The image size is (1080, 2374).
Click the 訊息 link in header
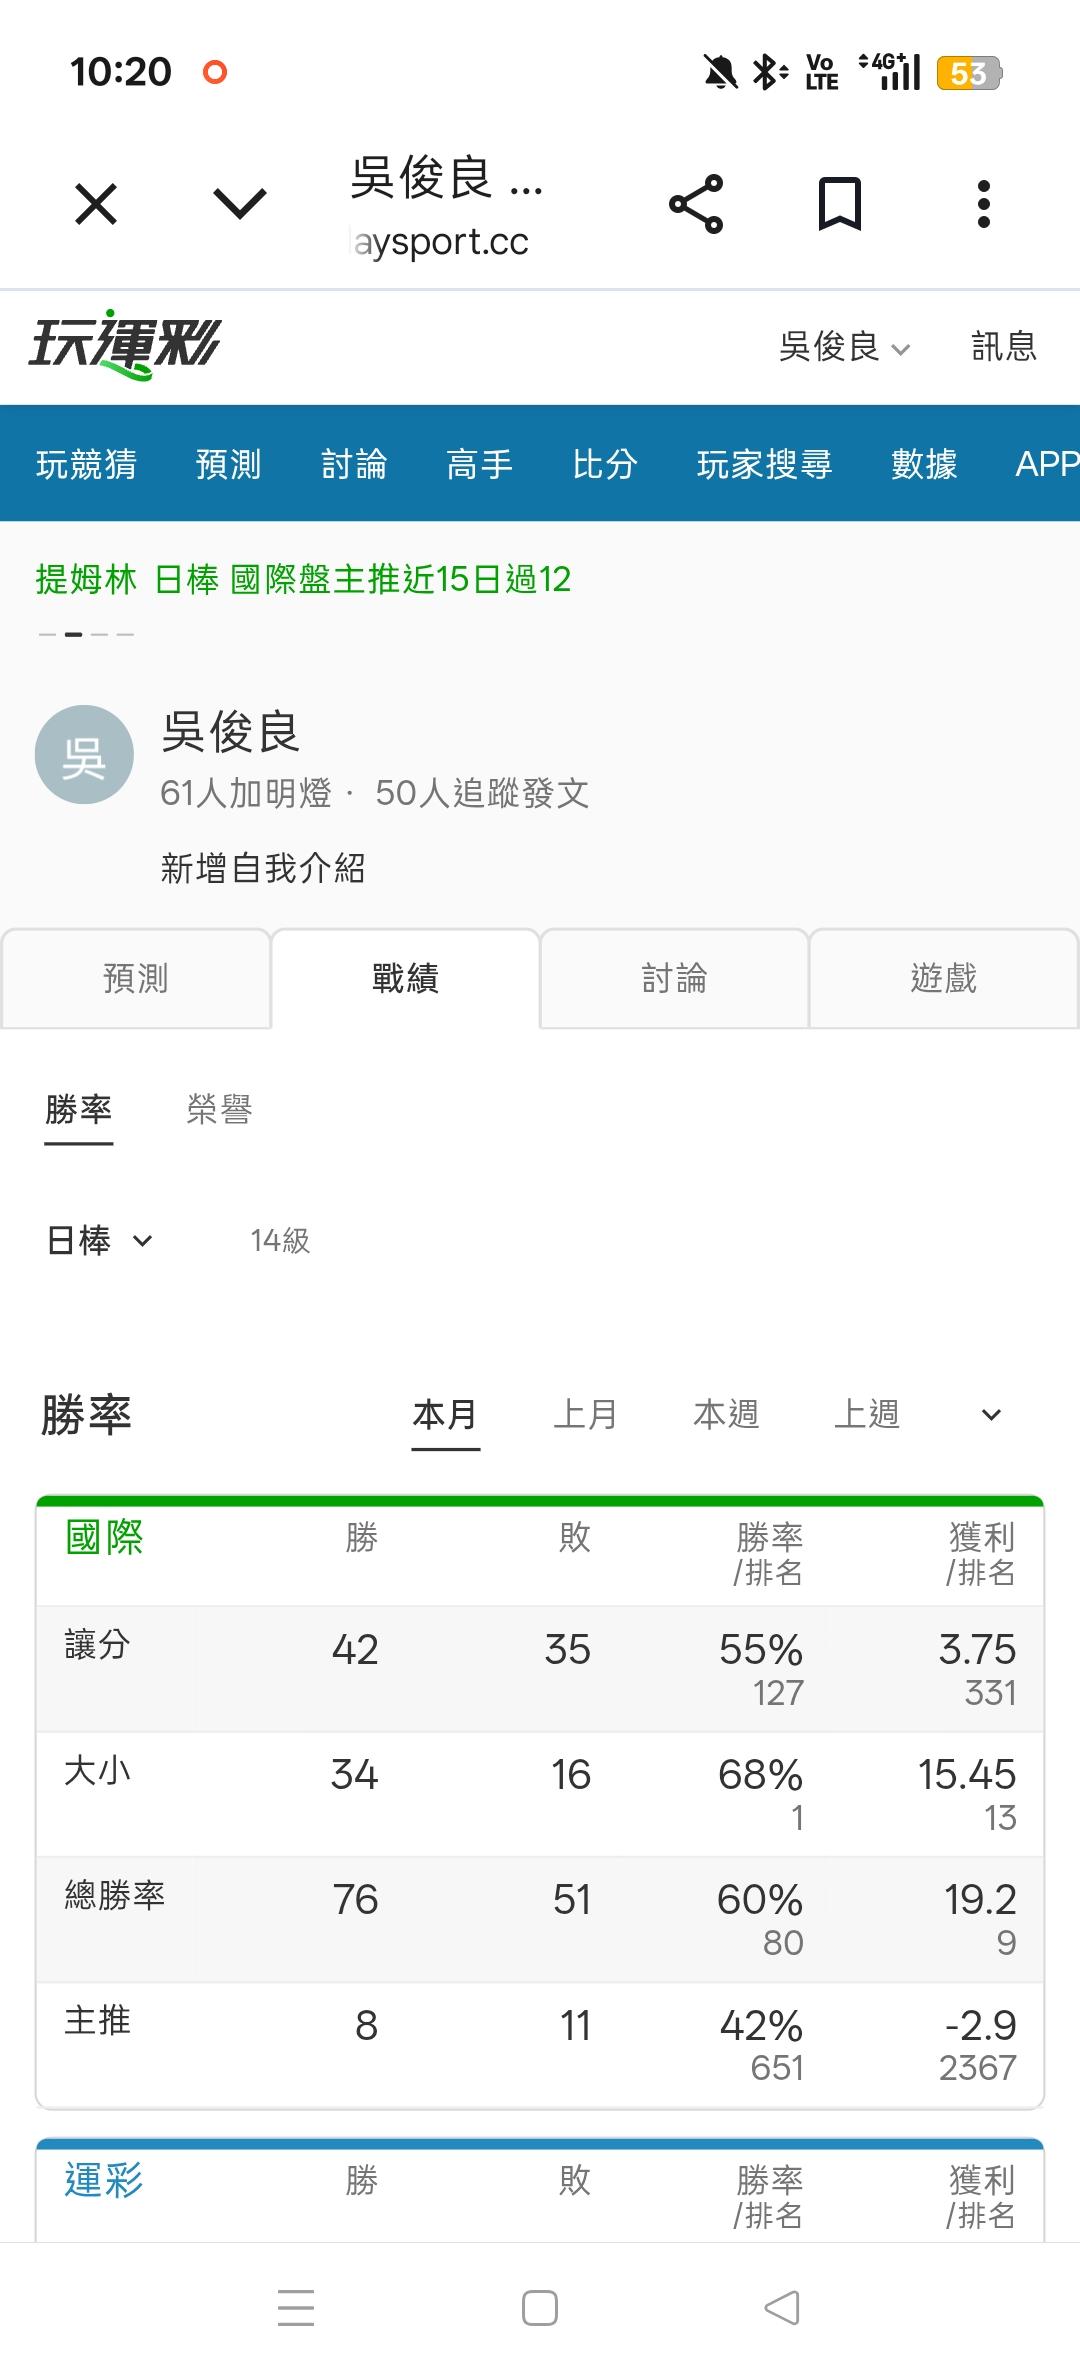point(1004,347)
